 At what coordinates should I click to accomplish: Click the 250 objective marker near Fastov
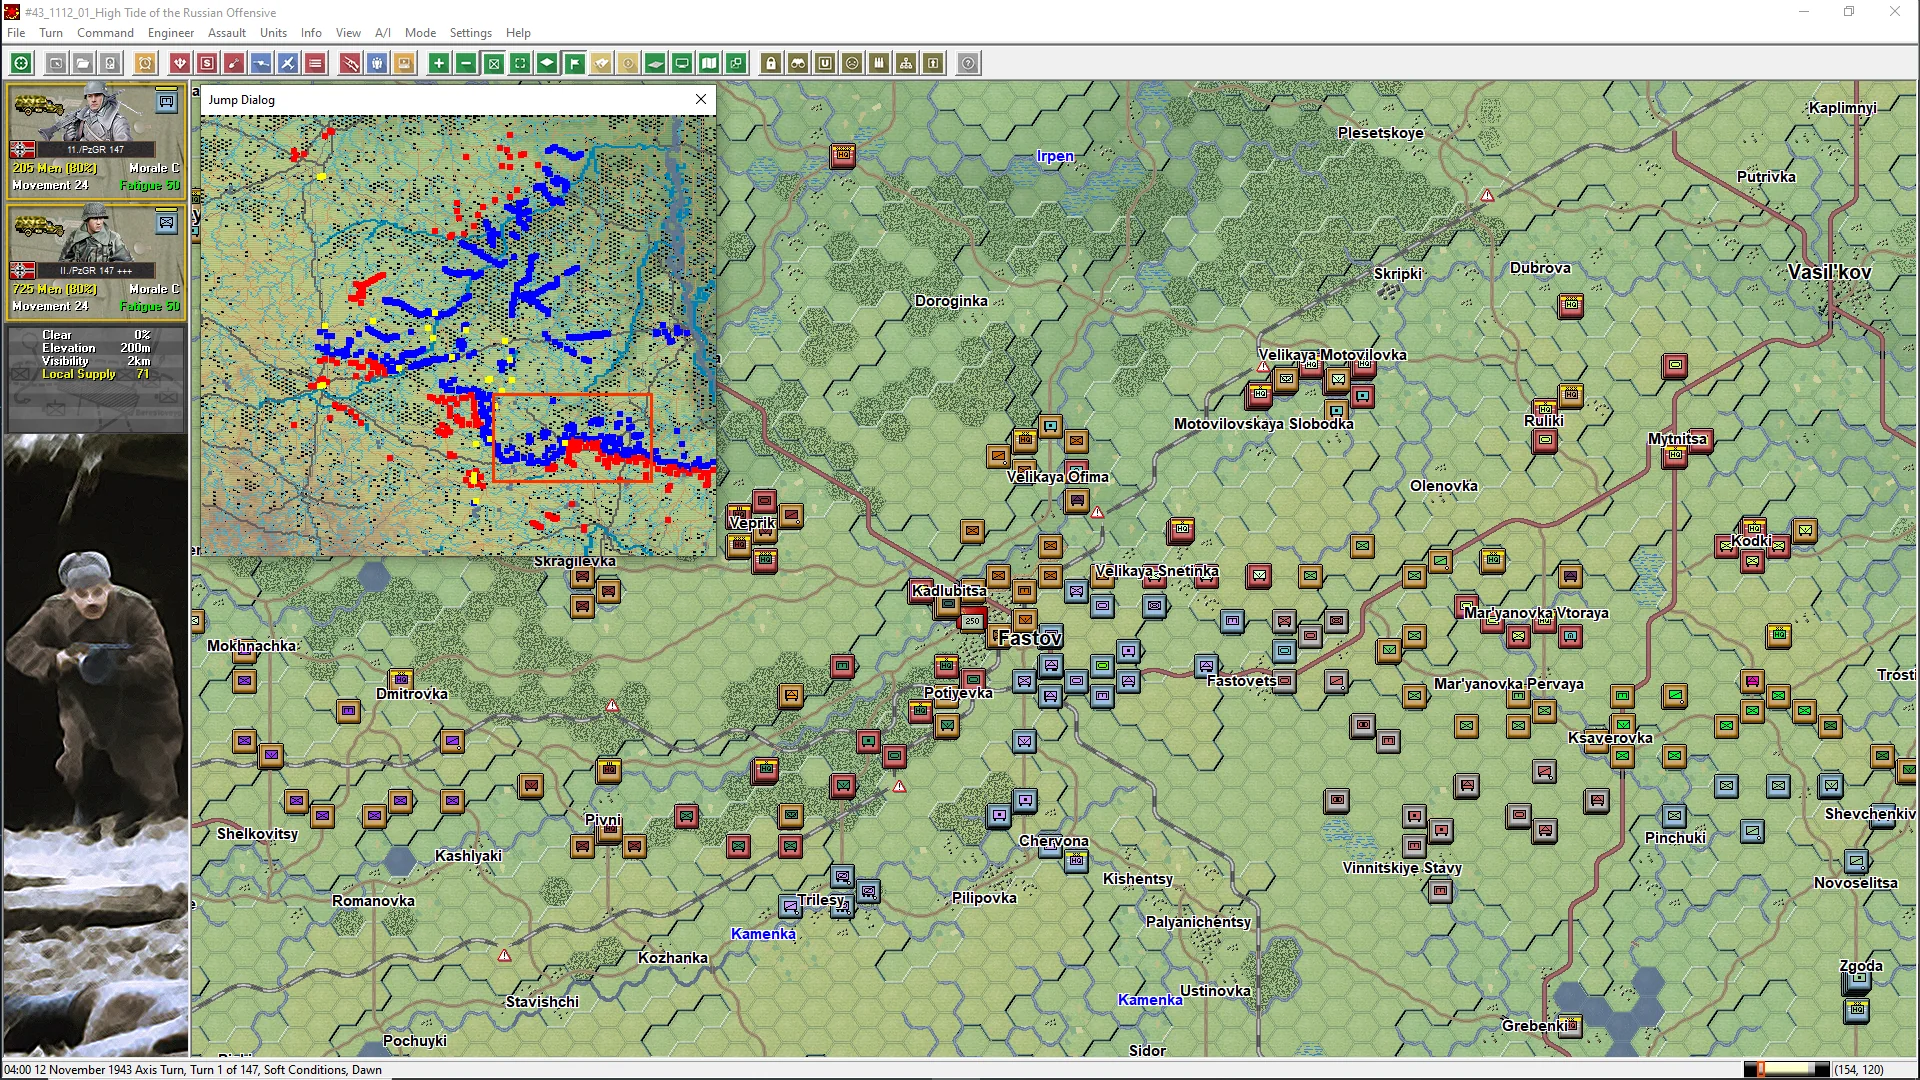point(972,621)
